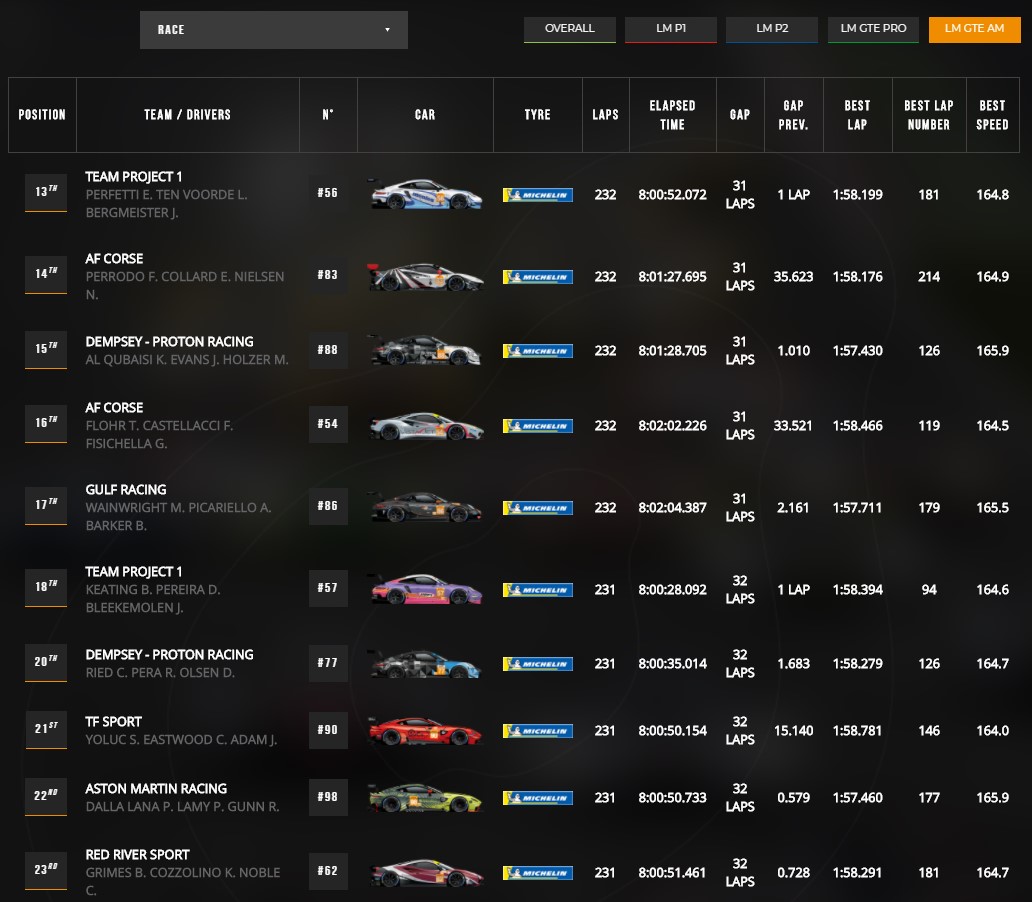The width and height of the screenshot is (1032, 902).
Task: Click the Michelin tyre logo for car #90
Action: click(x=538, y=731)
